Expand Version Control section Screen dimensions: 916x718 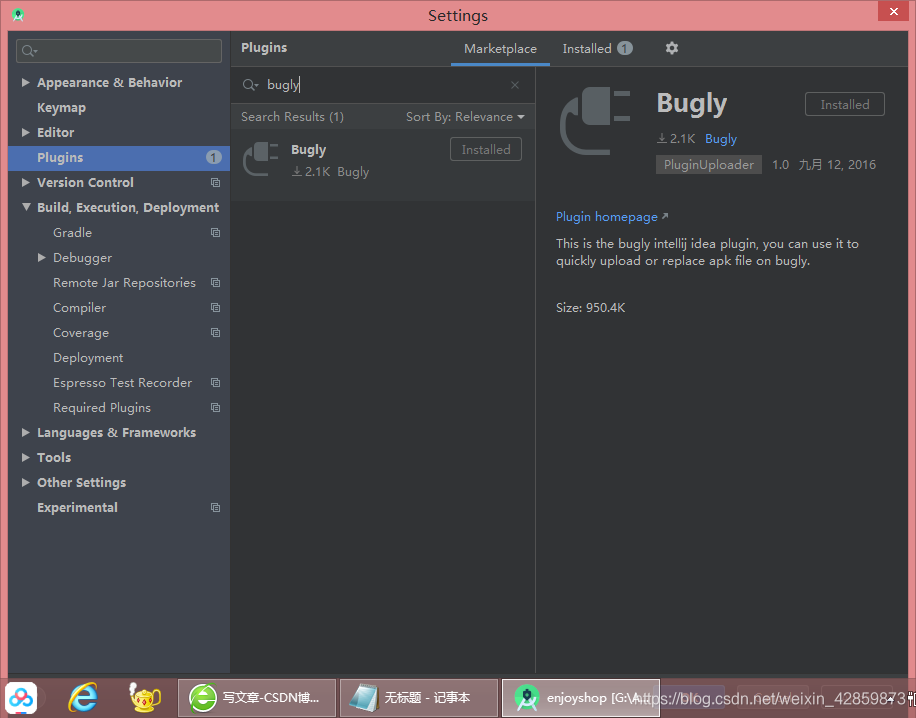26,182
